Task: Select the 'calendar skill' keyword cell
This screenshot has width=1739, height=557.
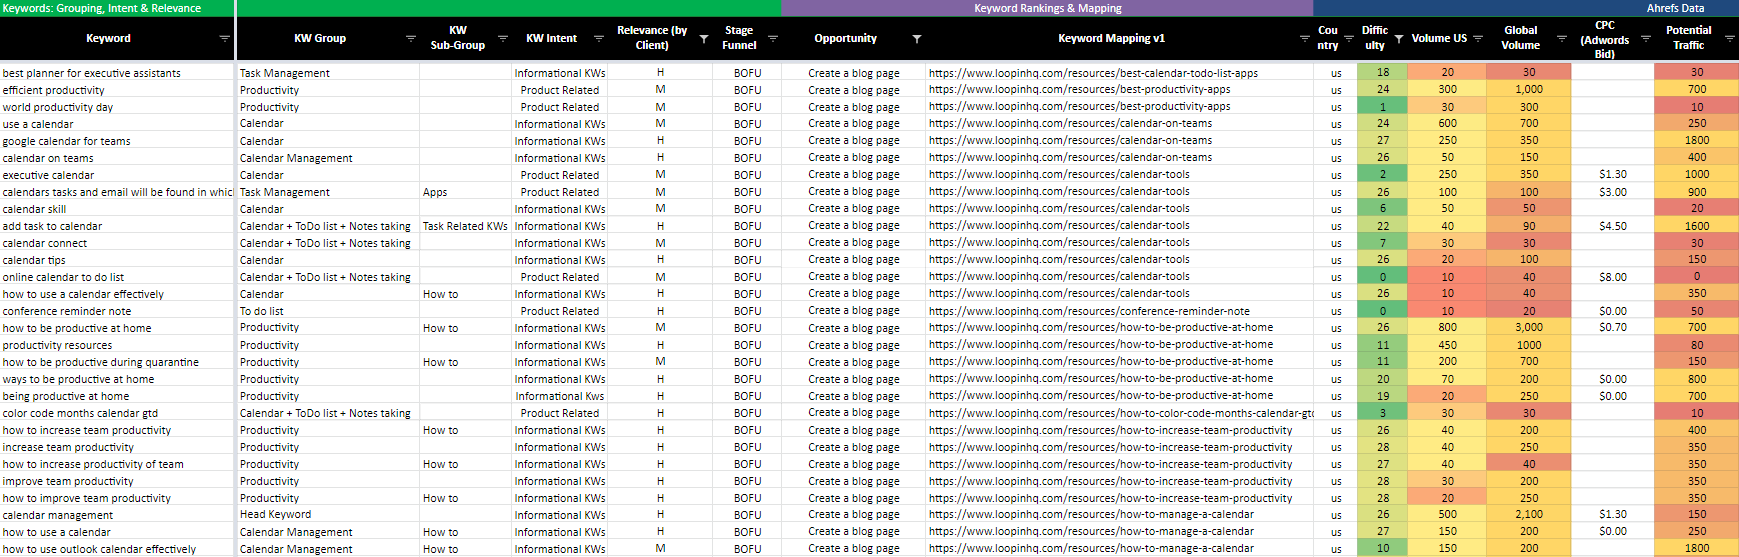Action: click(x=117, y=209)
